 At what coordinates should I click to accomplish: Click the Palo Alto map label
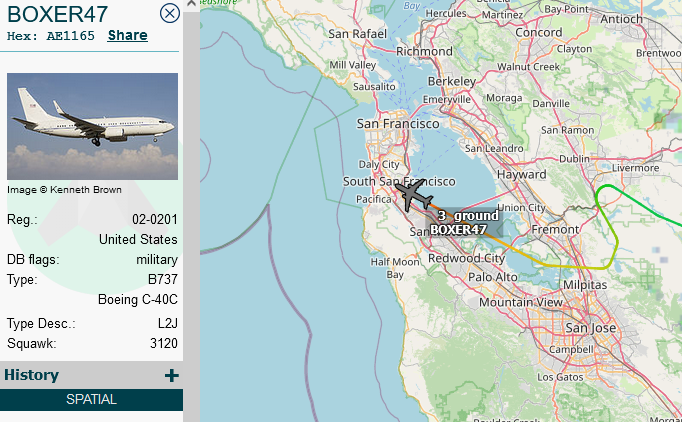(493, 277)
